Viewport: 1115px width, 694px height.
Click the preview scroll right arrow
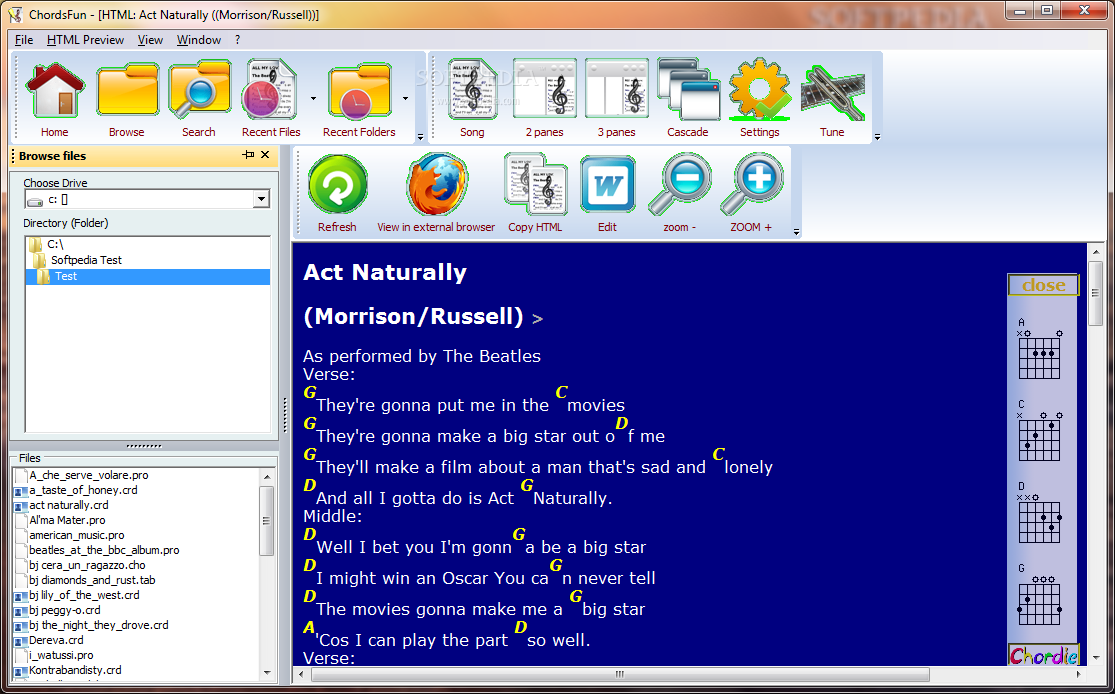tap(1079, 673)
